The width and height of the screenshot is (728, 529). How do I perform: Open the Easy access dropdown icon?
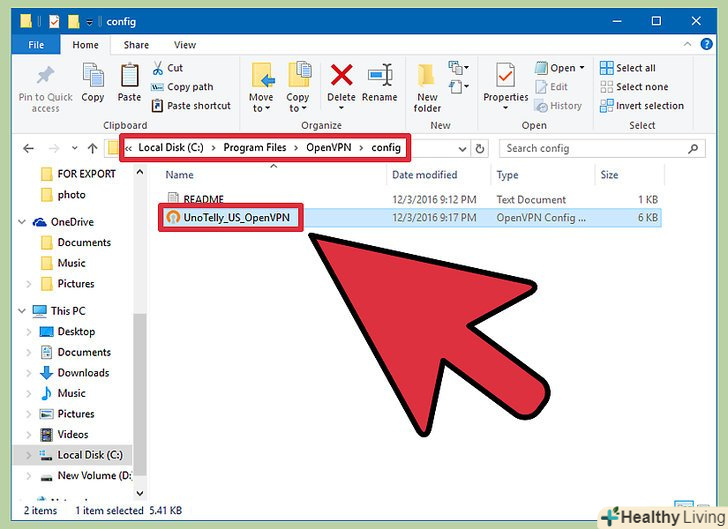(458, 86)
